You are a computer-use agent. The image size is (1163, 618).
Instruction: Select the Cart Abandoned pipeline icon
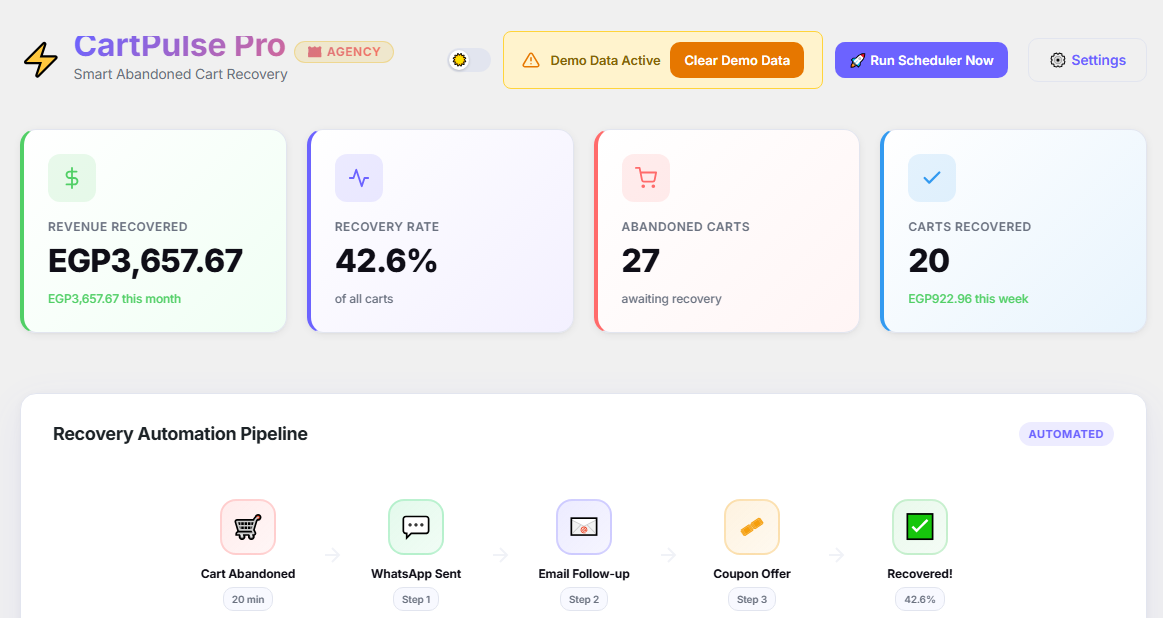(x=248, y=527)
